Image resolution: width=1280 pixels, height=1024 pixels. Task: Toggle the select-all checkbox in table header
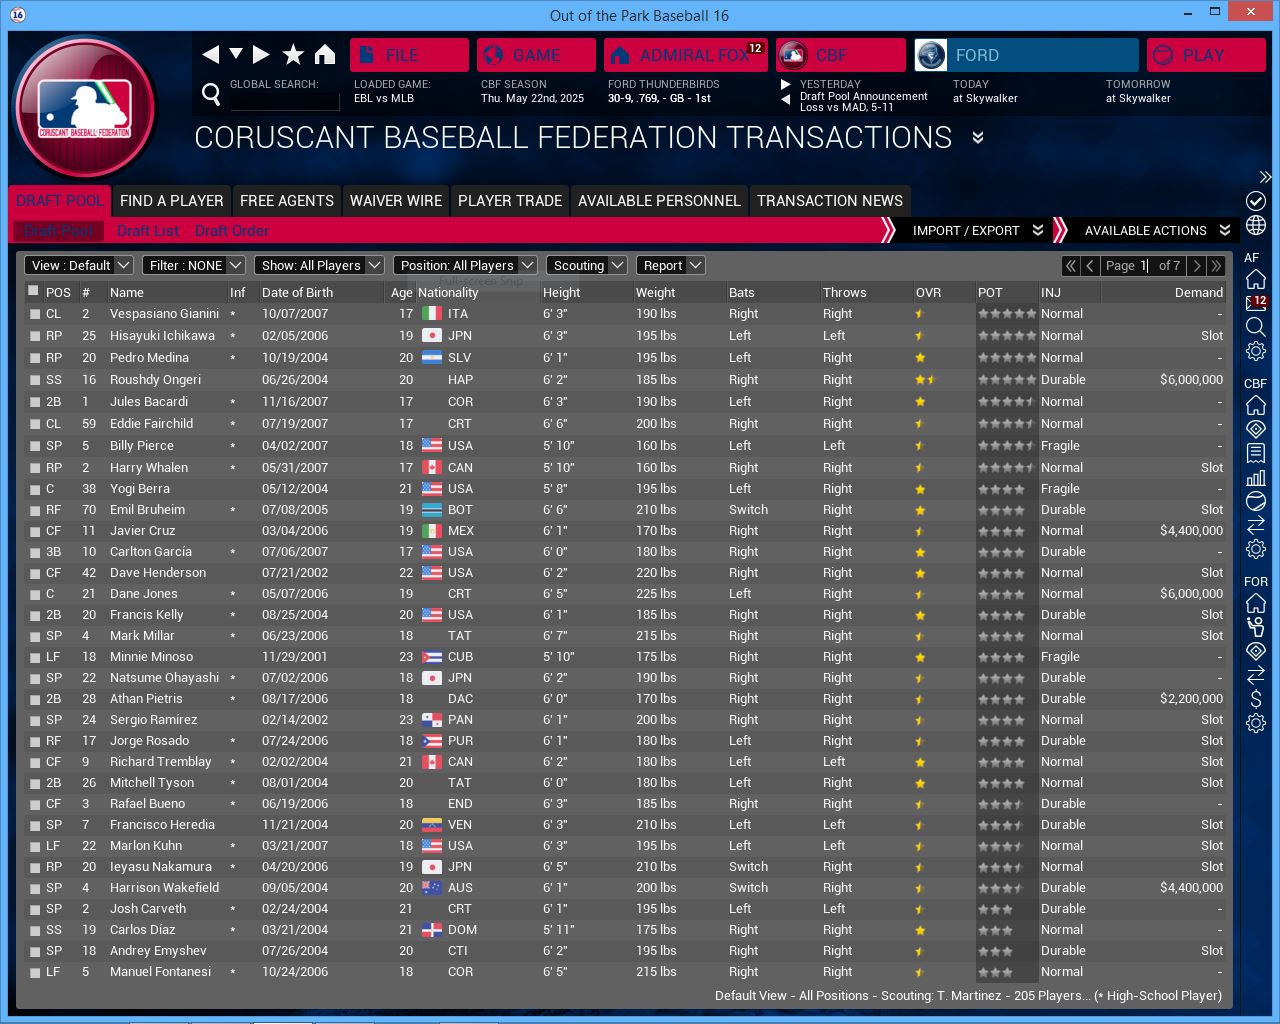34,291
